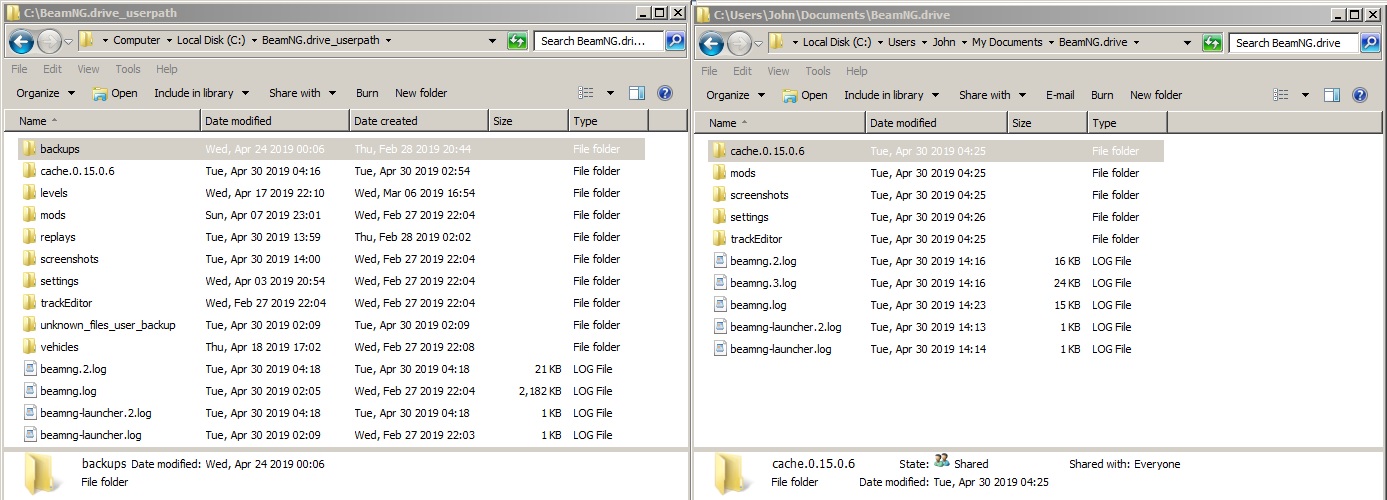Image resolution: width=1387 pixels, height=500 pixels.
Task: Select cache.0.15.0.6 folder in left window
Action: coord(77,171)
